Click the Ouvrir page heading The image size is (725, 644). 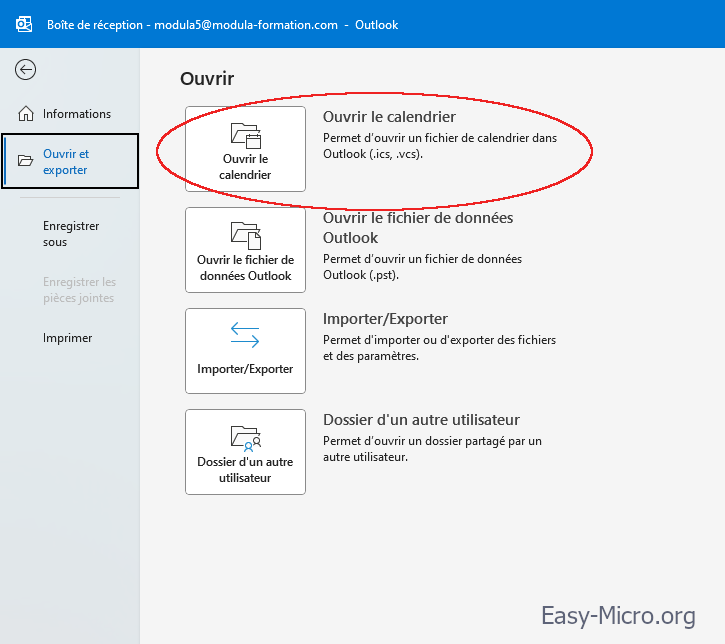pyautogui.click(x=207, y=79)
